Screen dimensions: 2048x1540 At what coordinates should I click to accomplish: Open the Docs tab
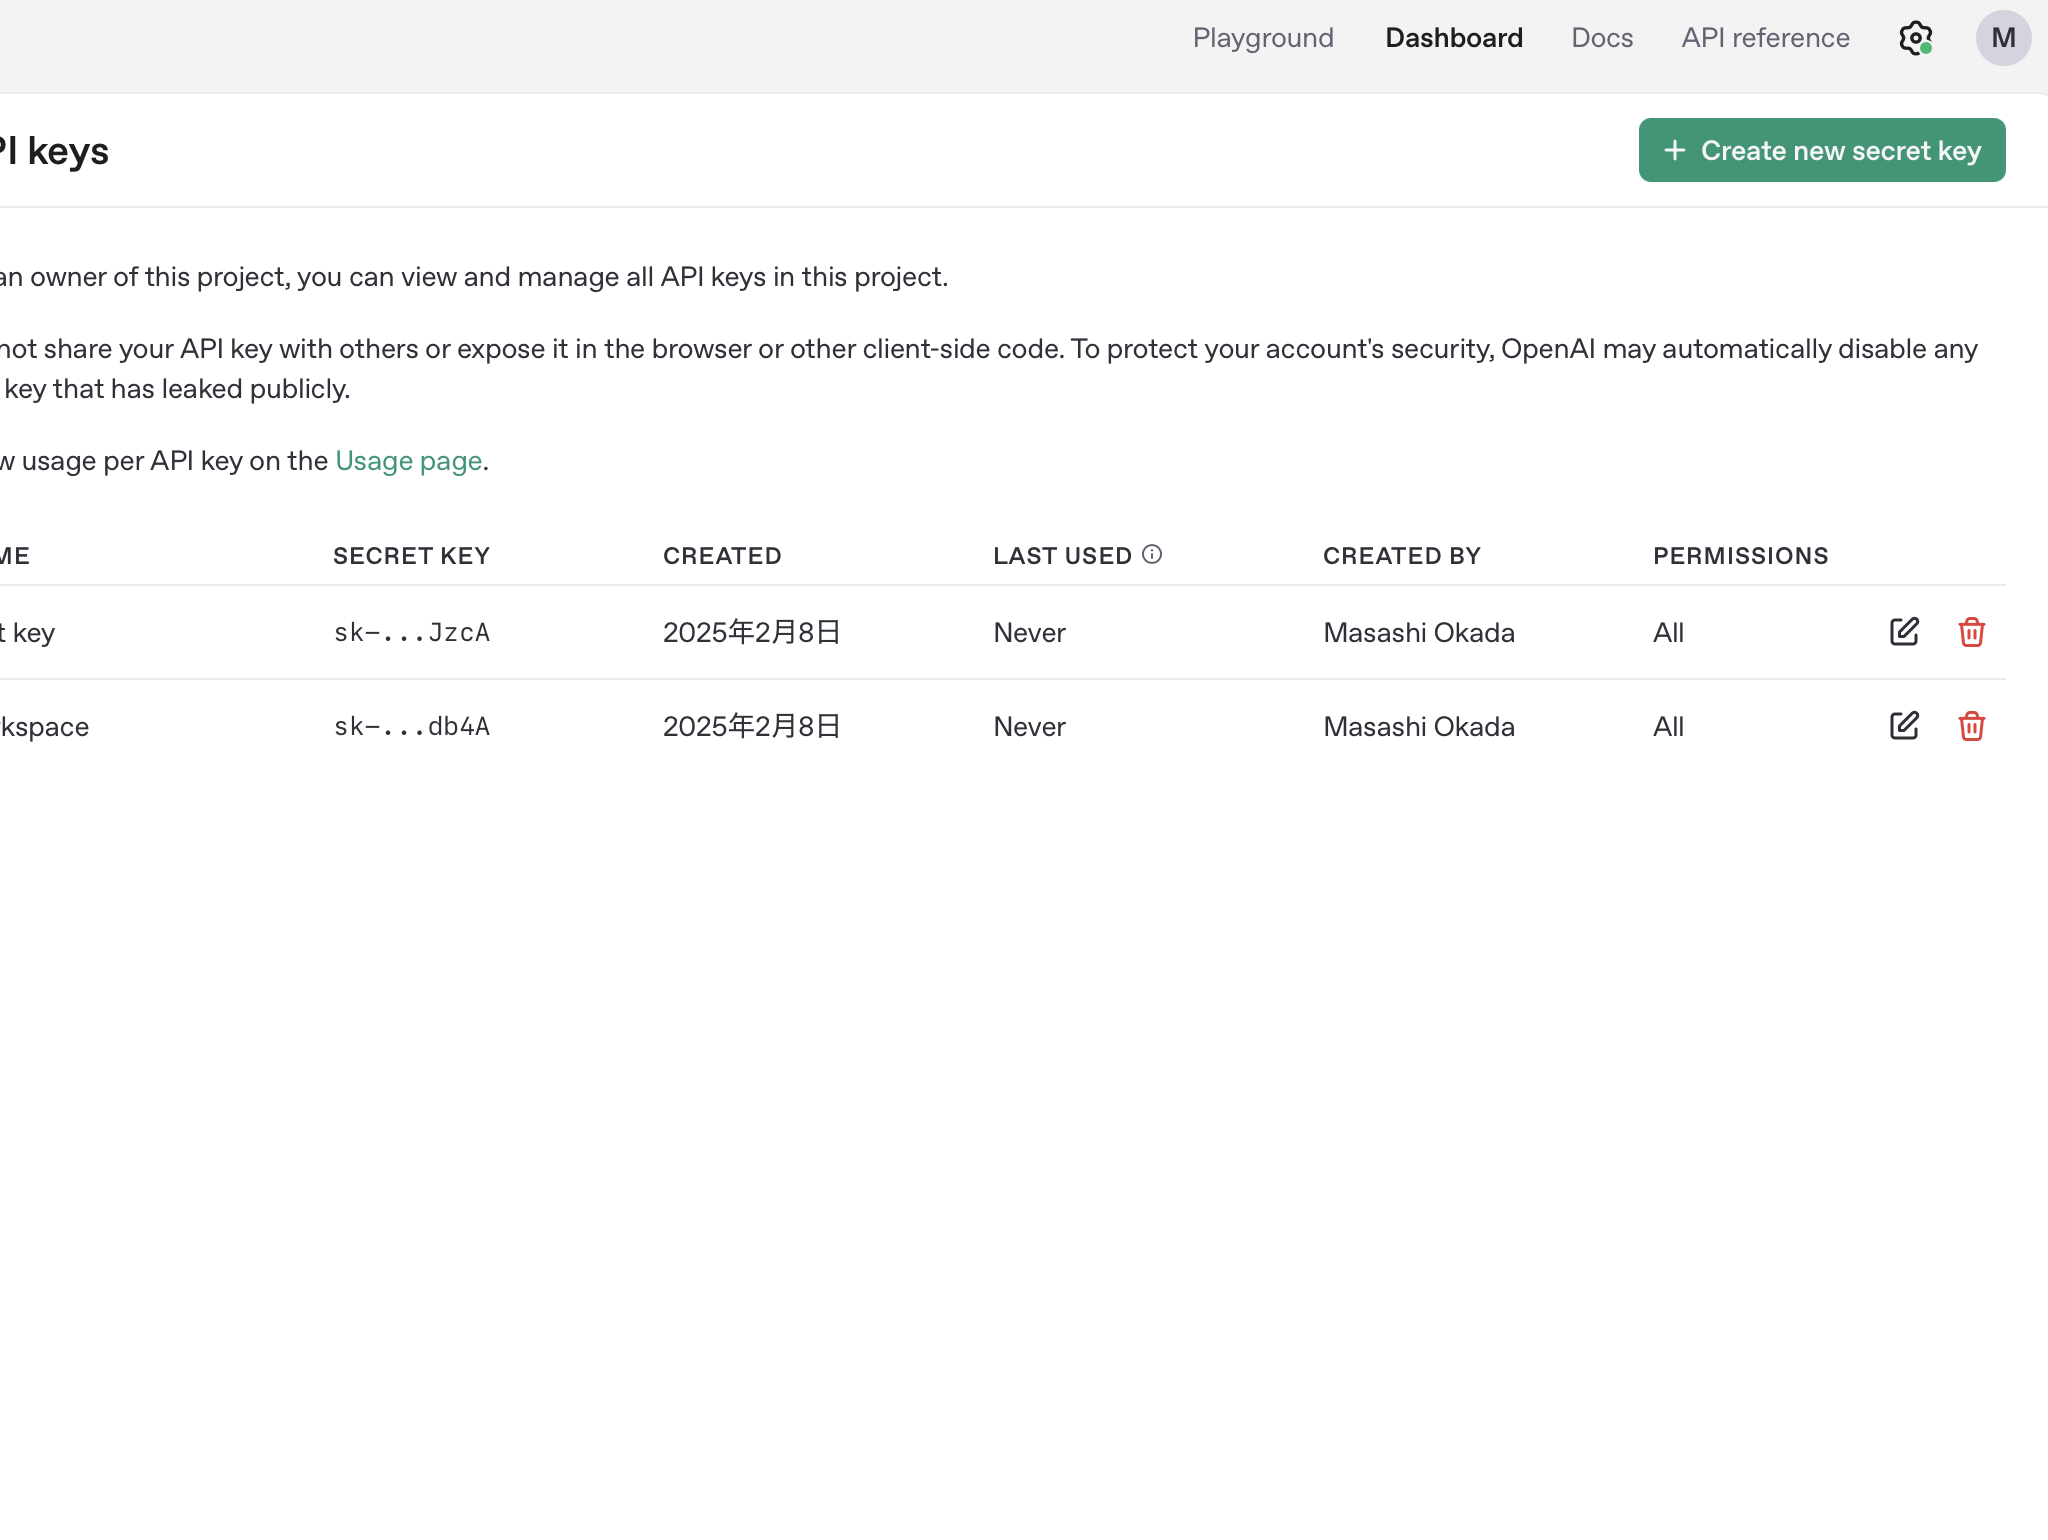(1601, 38)
